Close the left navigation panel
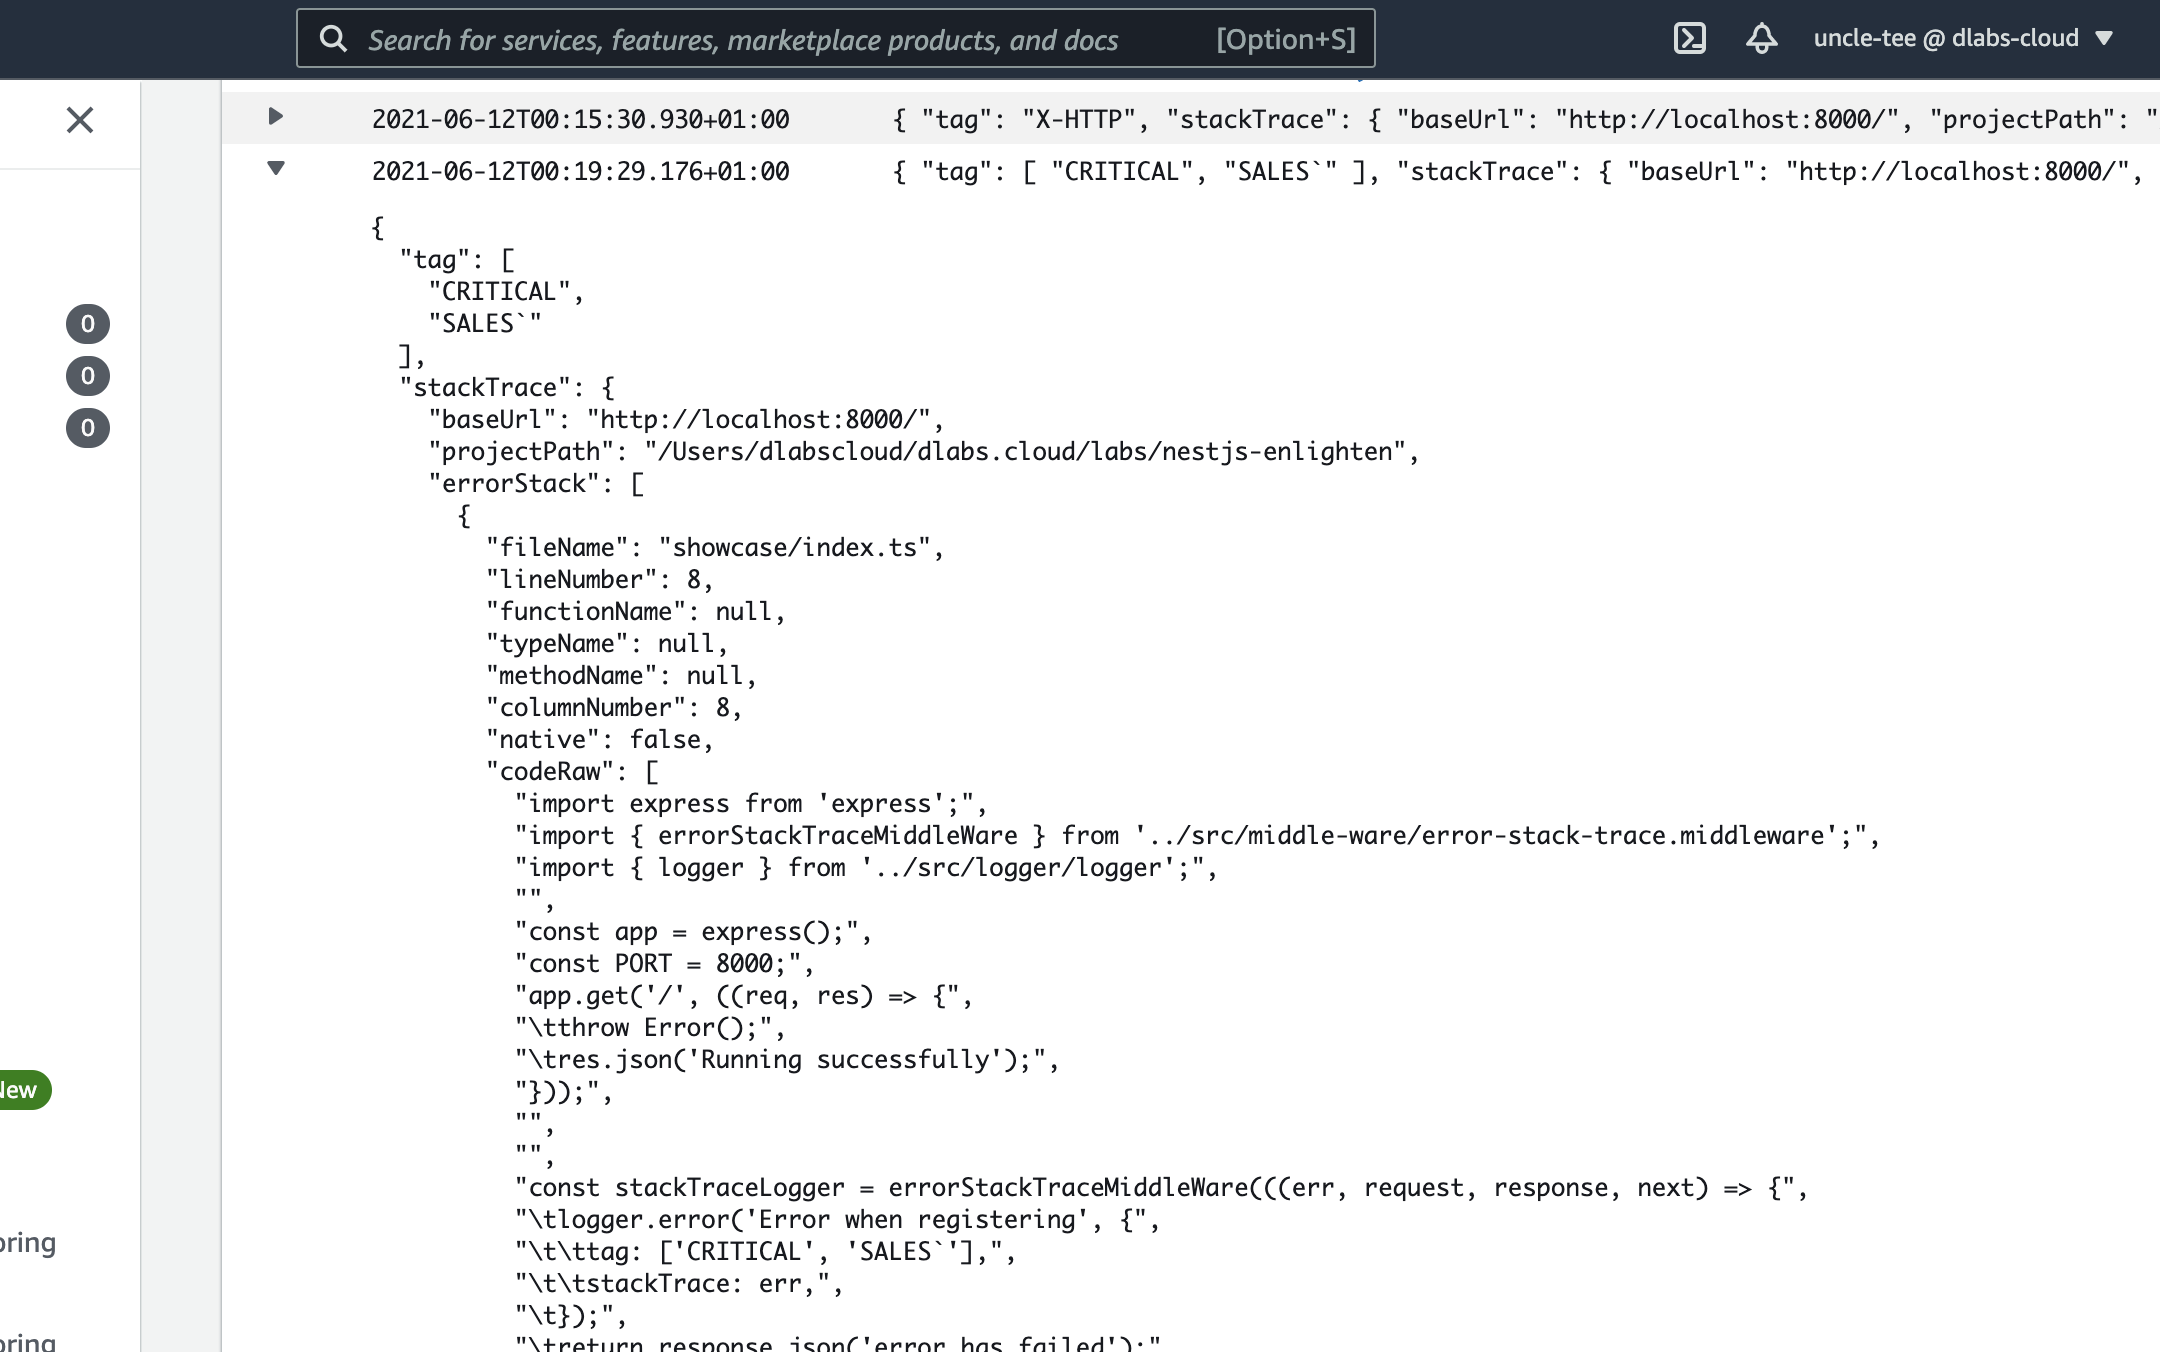Screen dimensions: 2160x1352 pos(80,120)
